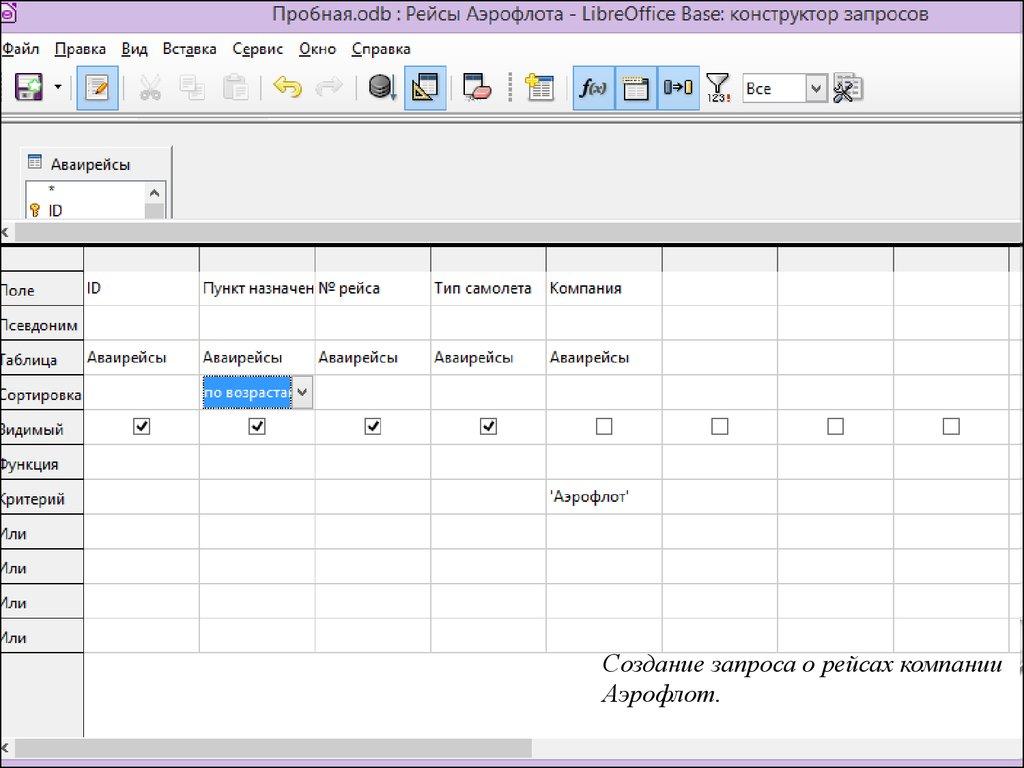Click the Undo arrow icon
Image resolution: width=1024 pixels, height=768 pixels.
click(287, 88)
